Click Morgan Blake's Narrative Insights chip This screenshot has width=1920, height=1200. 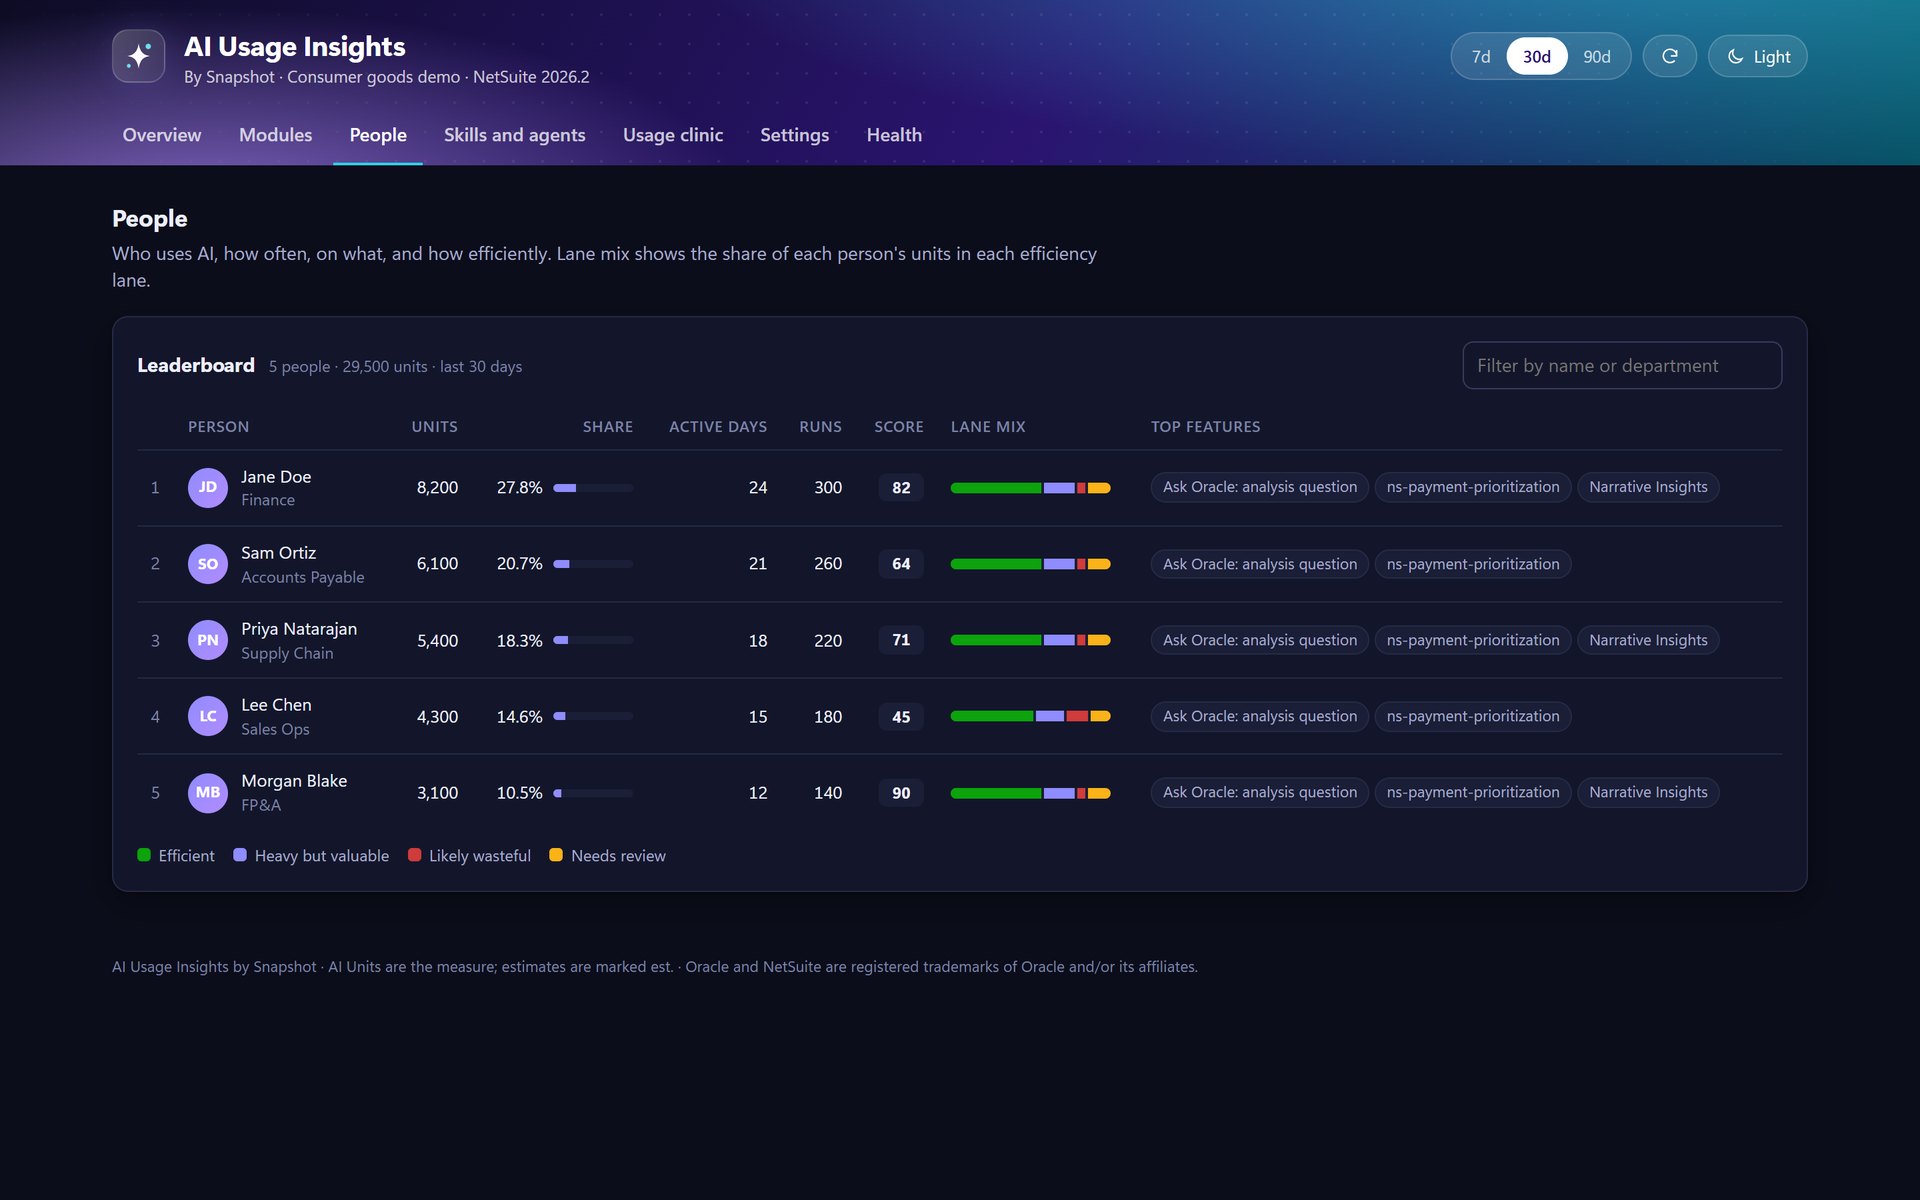pos(1648,792)
